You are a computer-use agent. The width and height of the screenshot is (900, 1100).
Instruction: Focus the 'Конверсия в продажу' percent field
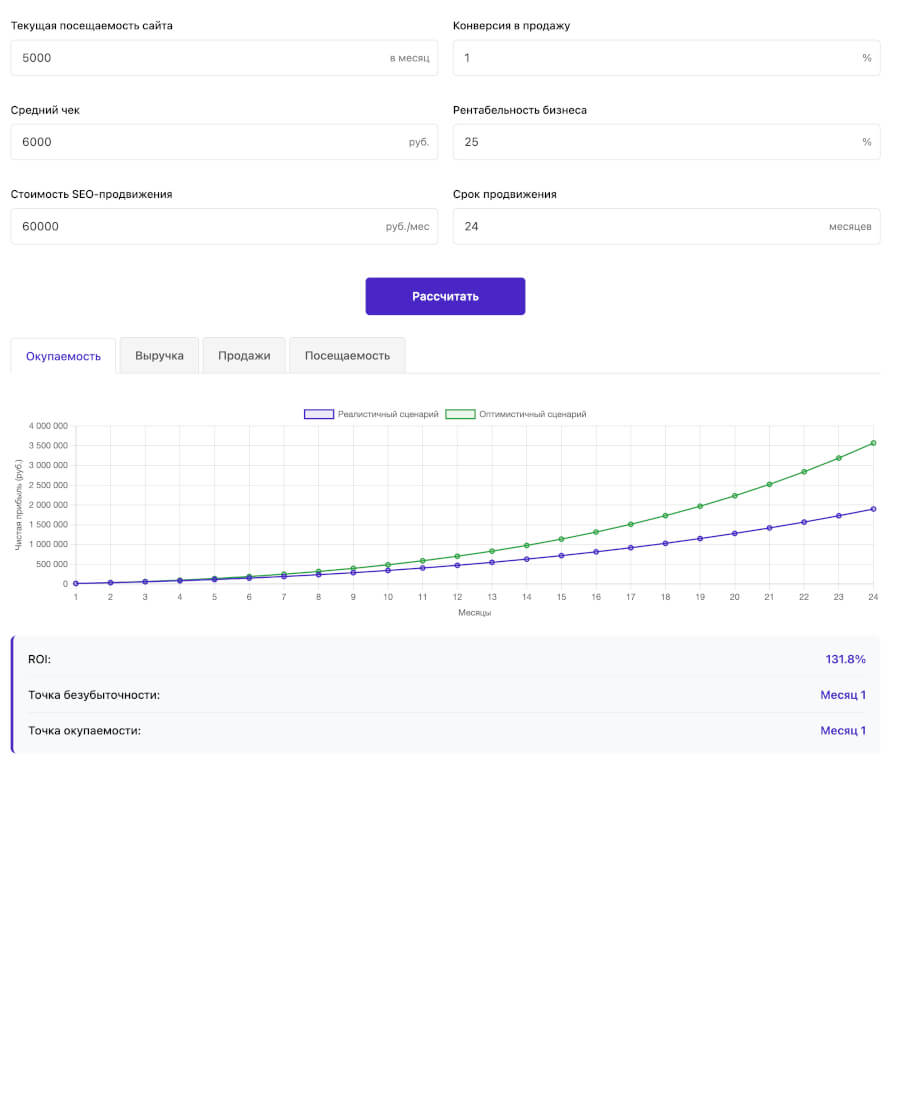(650, 58)
